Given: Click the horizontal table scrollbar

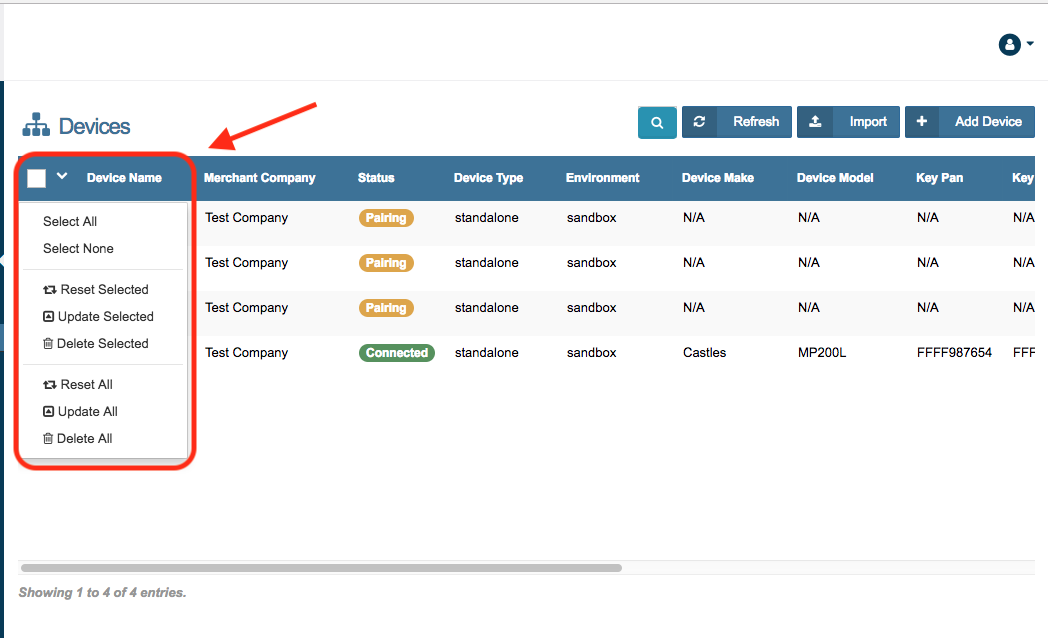Looking at the screenshot, I should [321, 568].
